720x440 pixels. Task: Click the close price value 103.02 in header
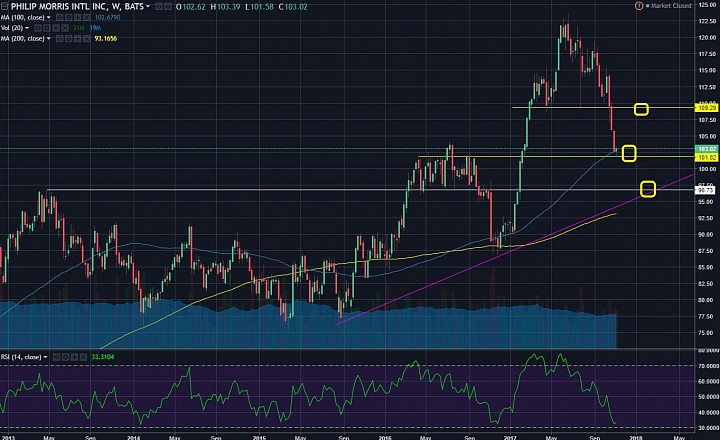pos(296,7)
